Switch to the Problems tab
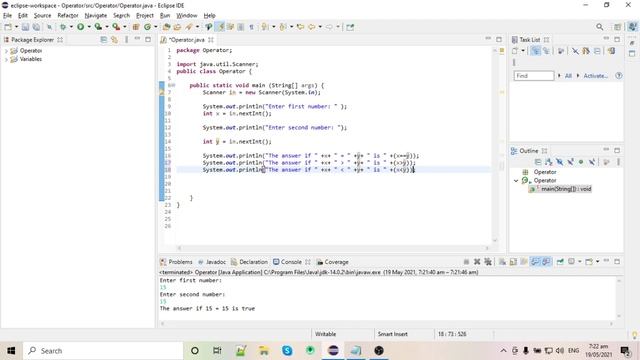This screenshot has width=640, height=360. click(176, 262)
